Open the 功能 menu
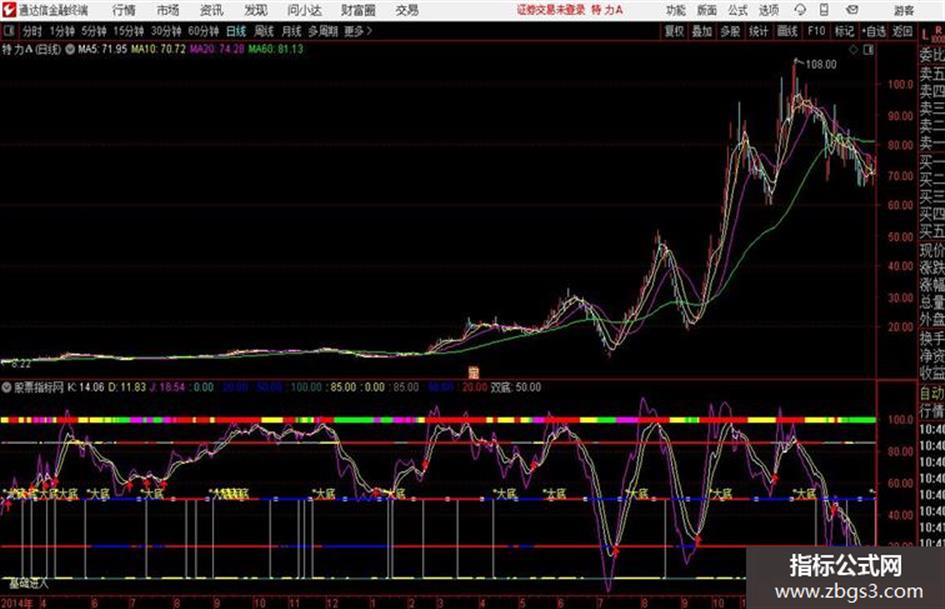 676,10
